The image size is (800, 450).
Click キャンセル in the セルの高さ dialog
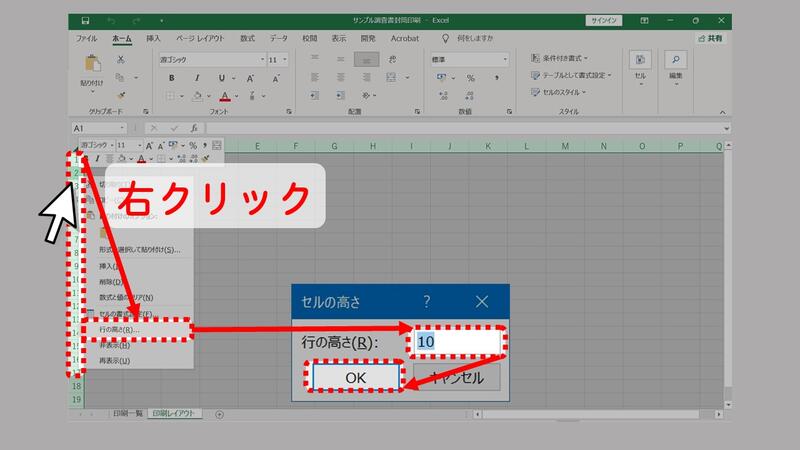[457, 378]
